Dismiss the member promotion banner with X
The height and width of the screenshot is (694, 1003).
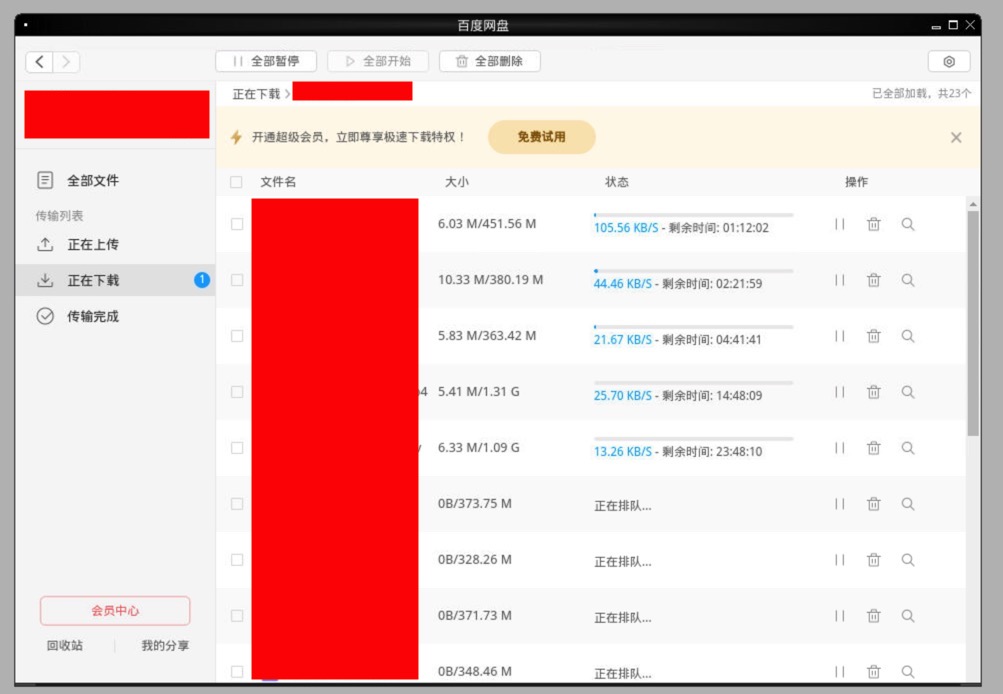point(957,137)
